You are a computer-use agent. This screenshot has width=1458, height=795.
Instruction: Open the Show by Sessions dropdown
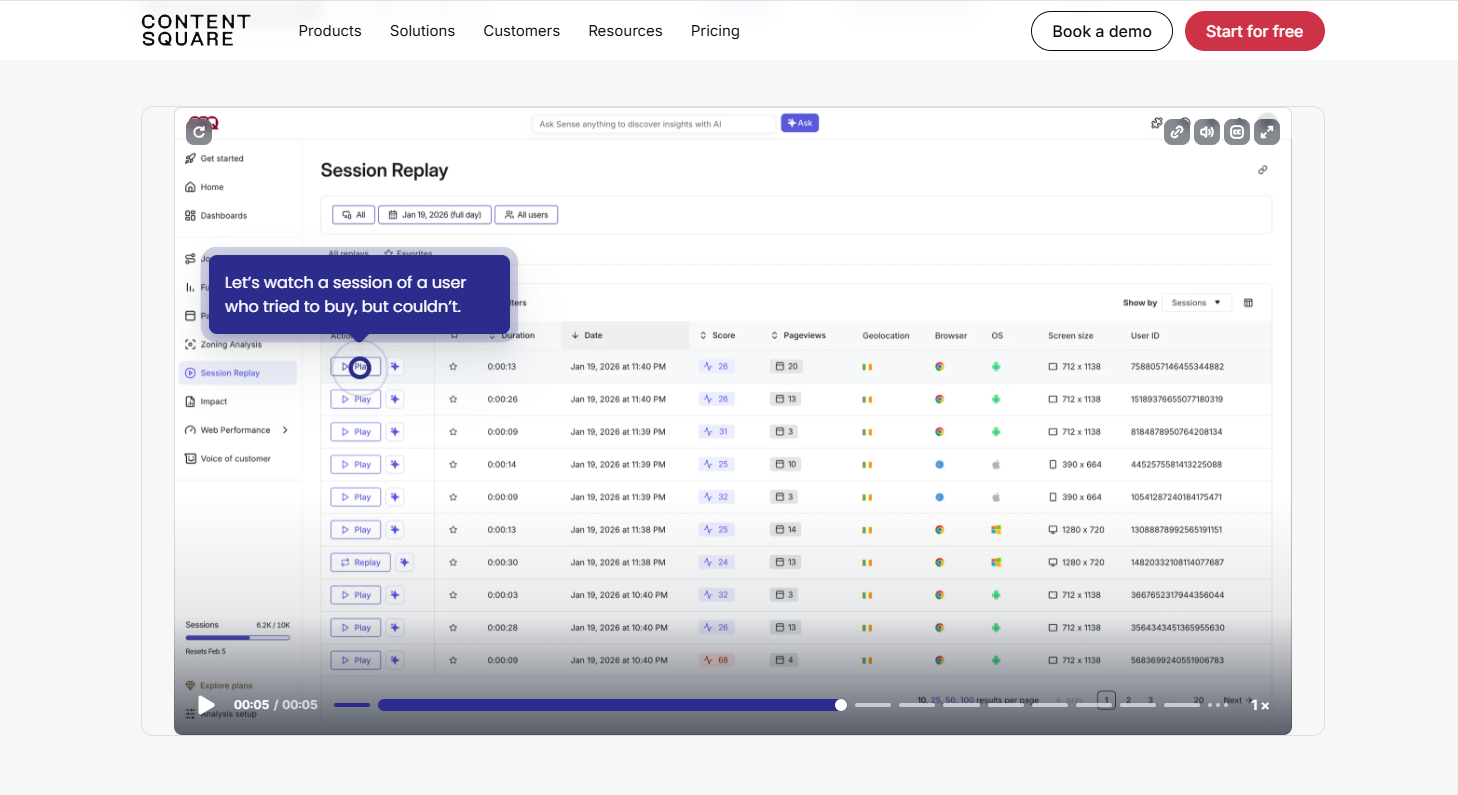pos(1197,302)
